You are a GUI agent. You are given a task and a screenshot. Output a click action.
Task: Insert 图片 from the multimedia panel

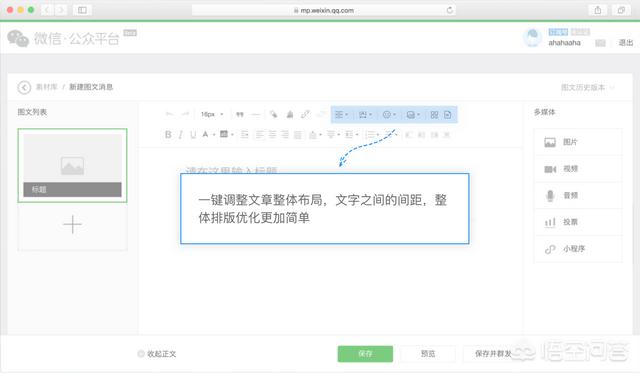click(578, 142)
